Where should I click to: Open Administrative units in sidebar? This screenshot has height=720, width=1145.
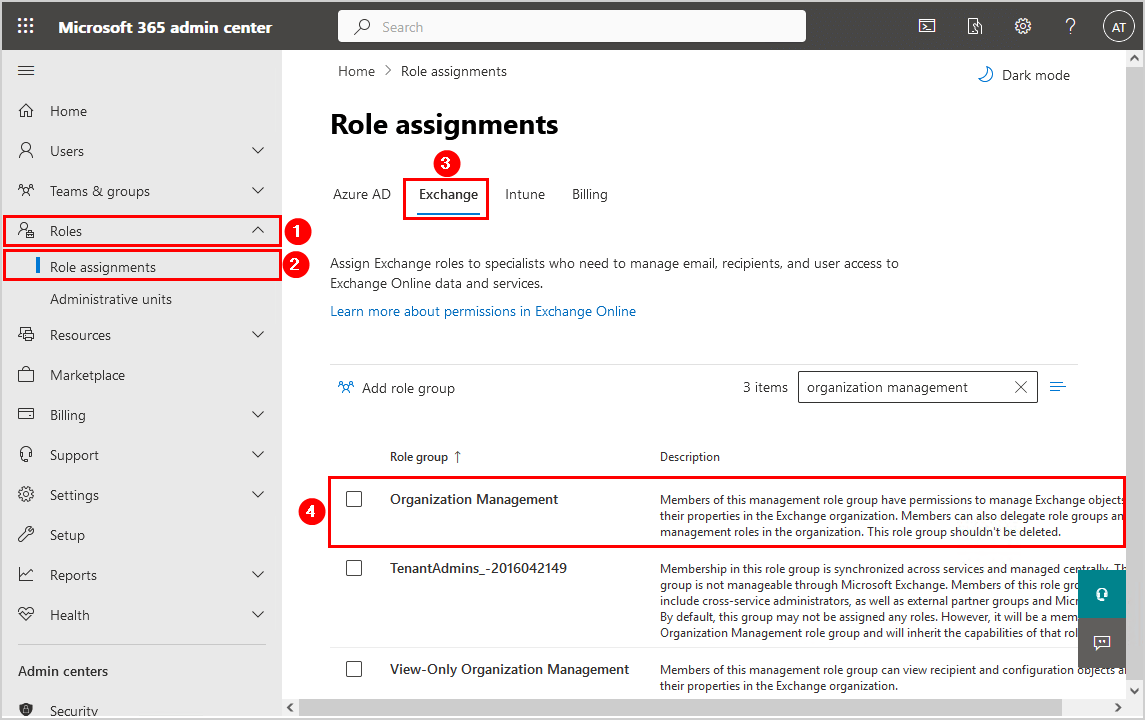pos(111,299)
